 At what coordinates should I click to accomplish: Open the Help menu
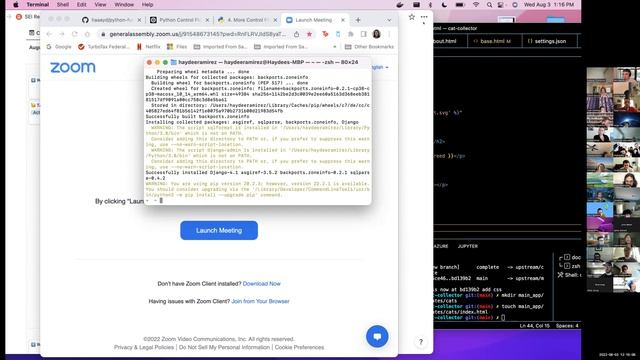click(x=147, y=5)
